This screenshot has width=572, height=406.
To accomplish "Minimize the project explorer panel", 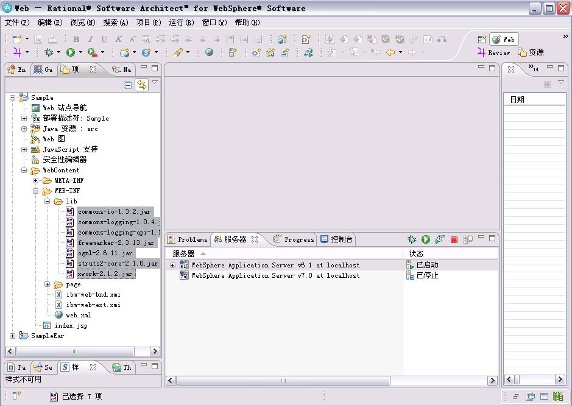I will coord(144,67).
